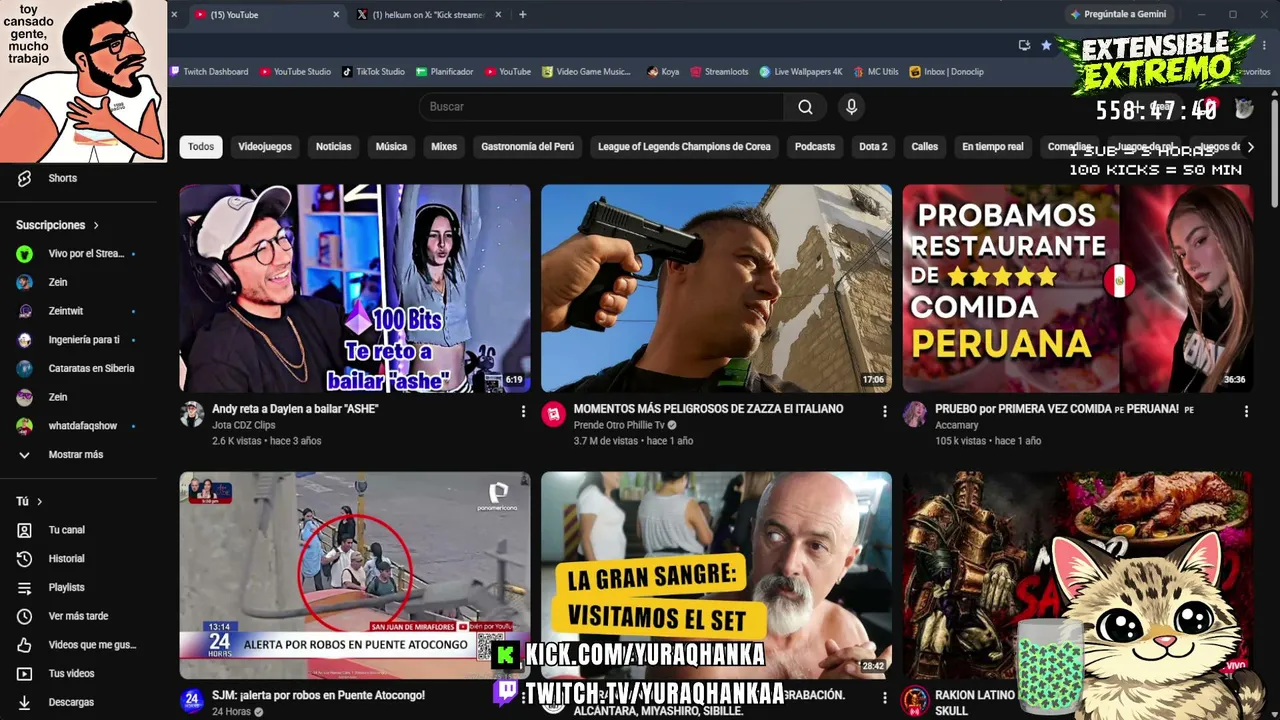Filter feed by Podcasts

point(815,147)
